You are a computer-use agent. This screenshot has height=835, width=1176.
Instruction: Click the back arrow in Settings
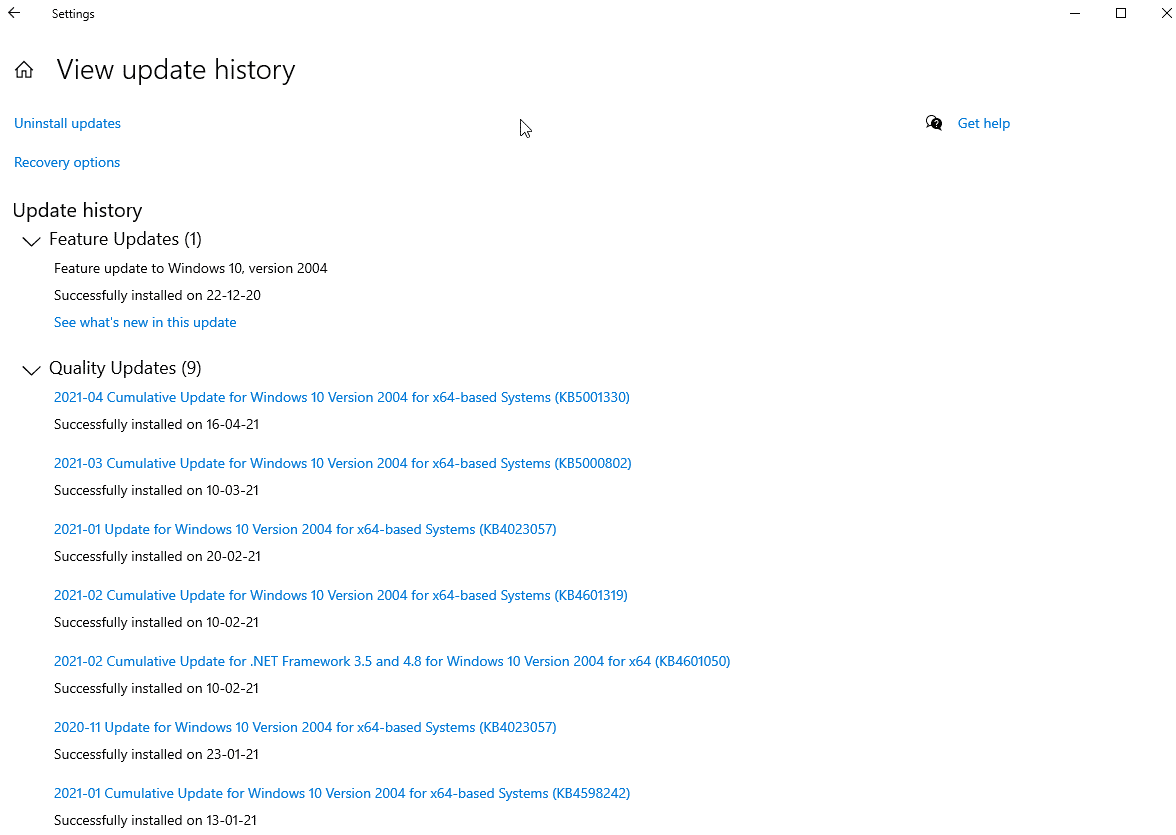point(14,13)
